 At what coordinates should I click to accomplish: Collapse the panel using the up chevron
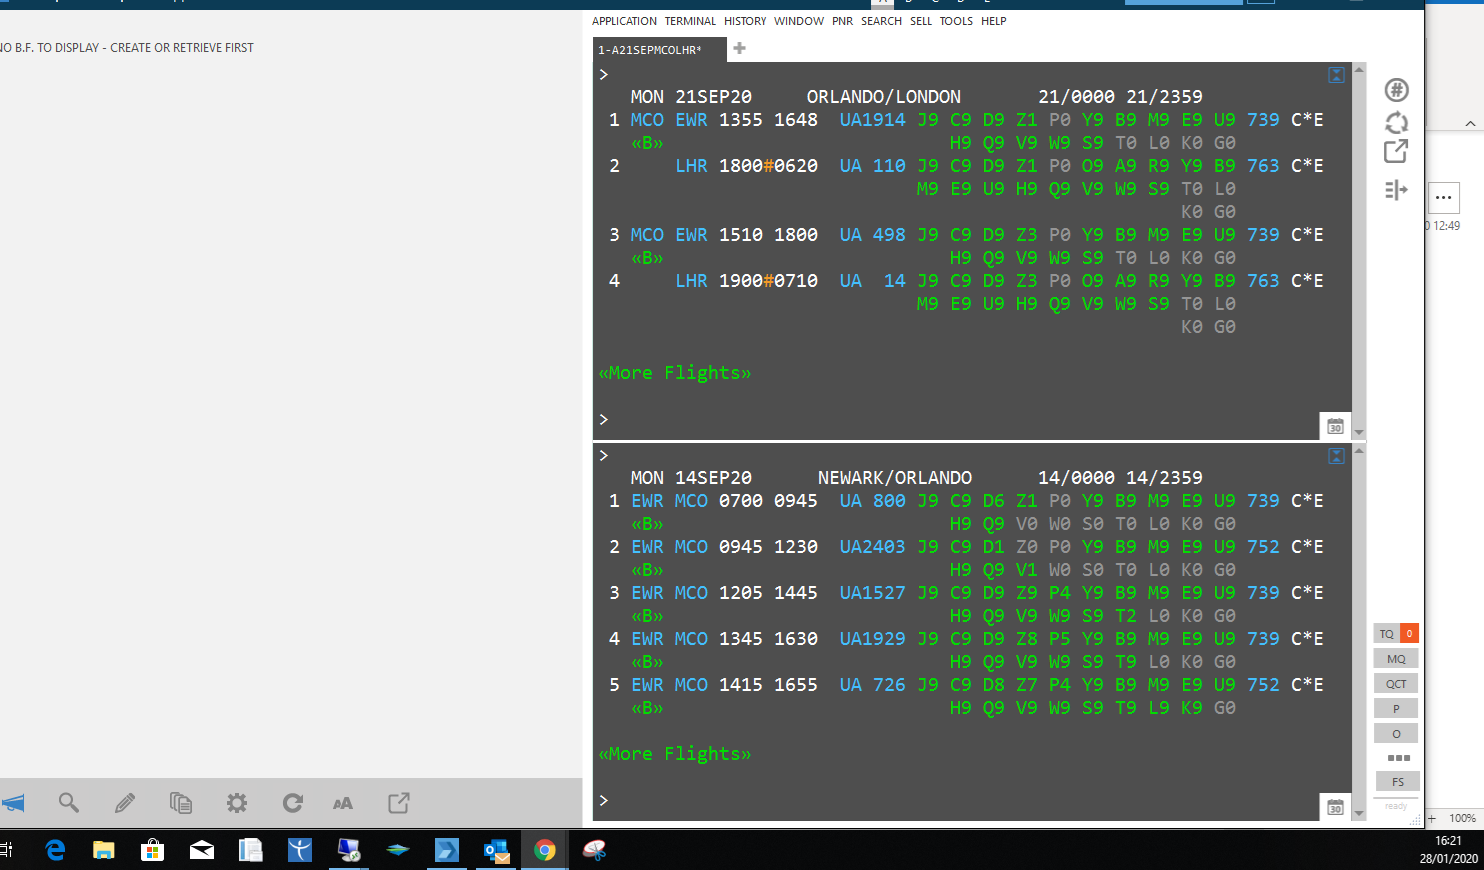(x=1469, y=124)
